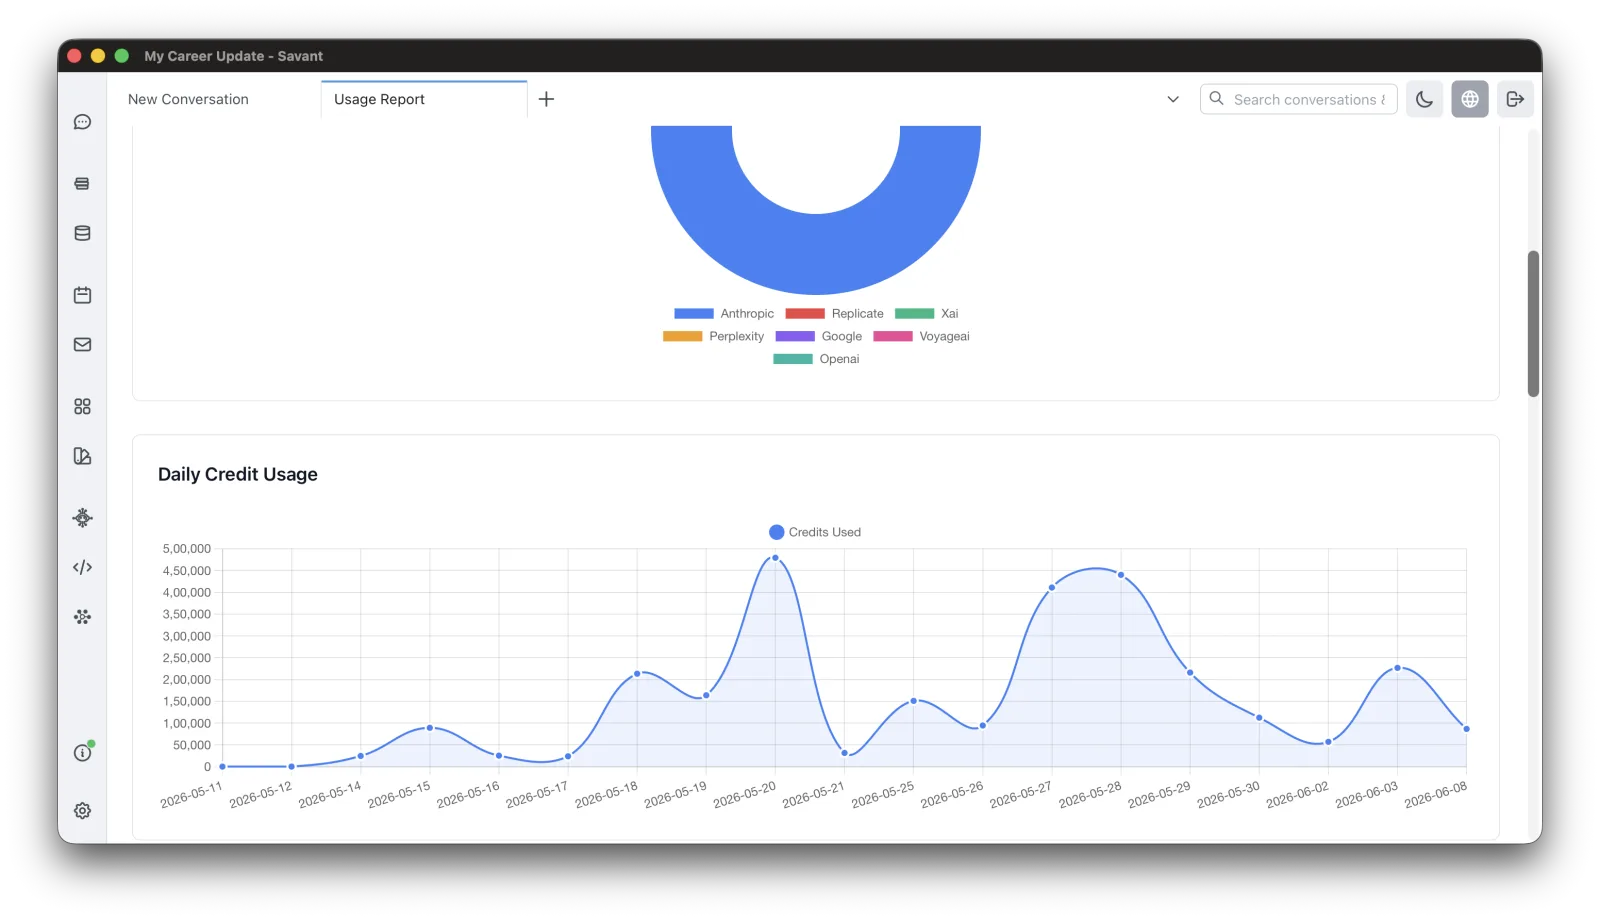Add a new tab with plus icon

[x=546, y=99]
